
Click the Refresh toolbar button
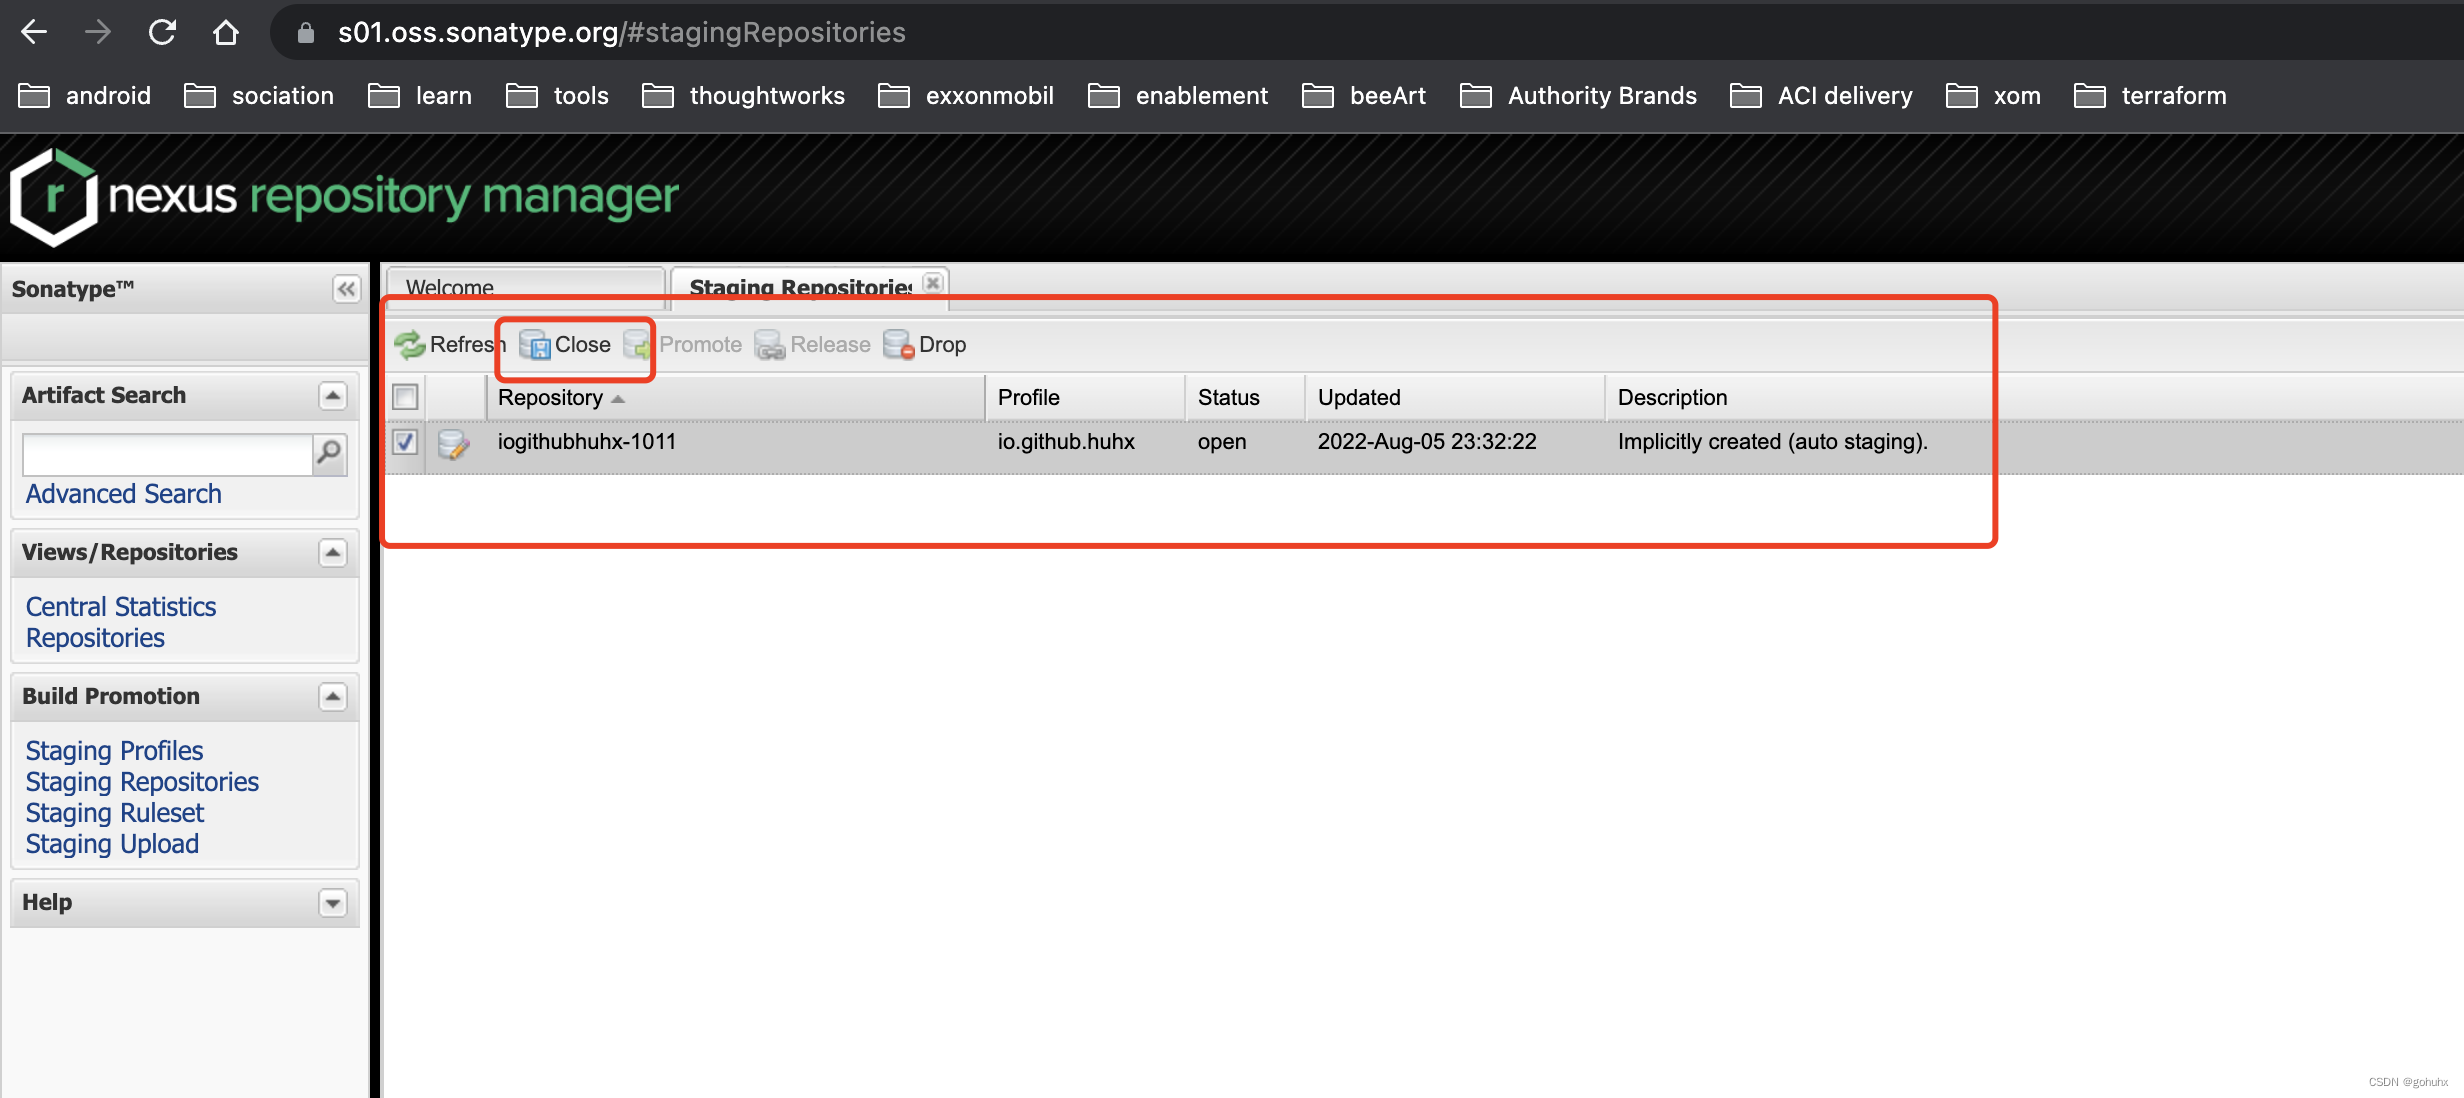pyautogui.click(x=450, y=345)
